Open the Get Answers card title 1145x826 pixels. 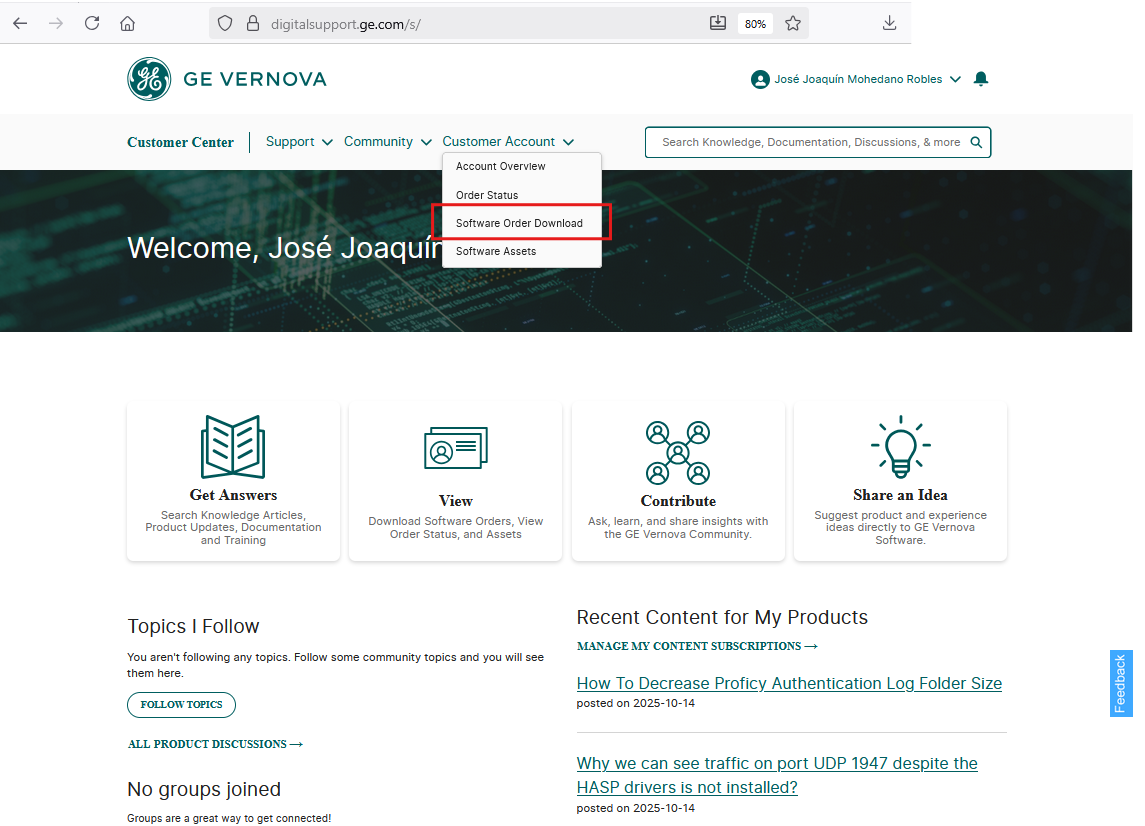(x=233, y=495)
